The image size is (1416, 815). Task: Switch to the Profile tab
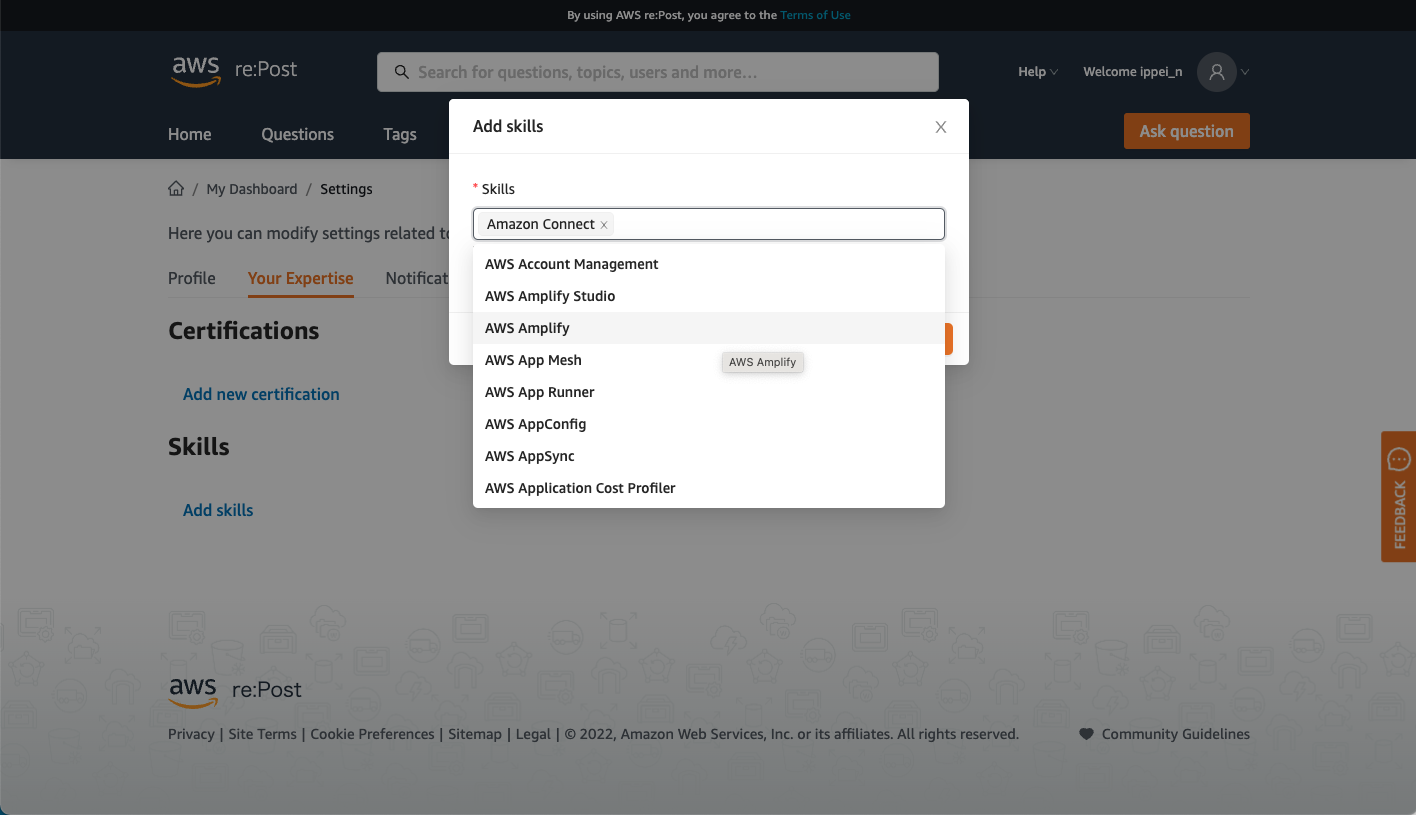point(192,278)
